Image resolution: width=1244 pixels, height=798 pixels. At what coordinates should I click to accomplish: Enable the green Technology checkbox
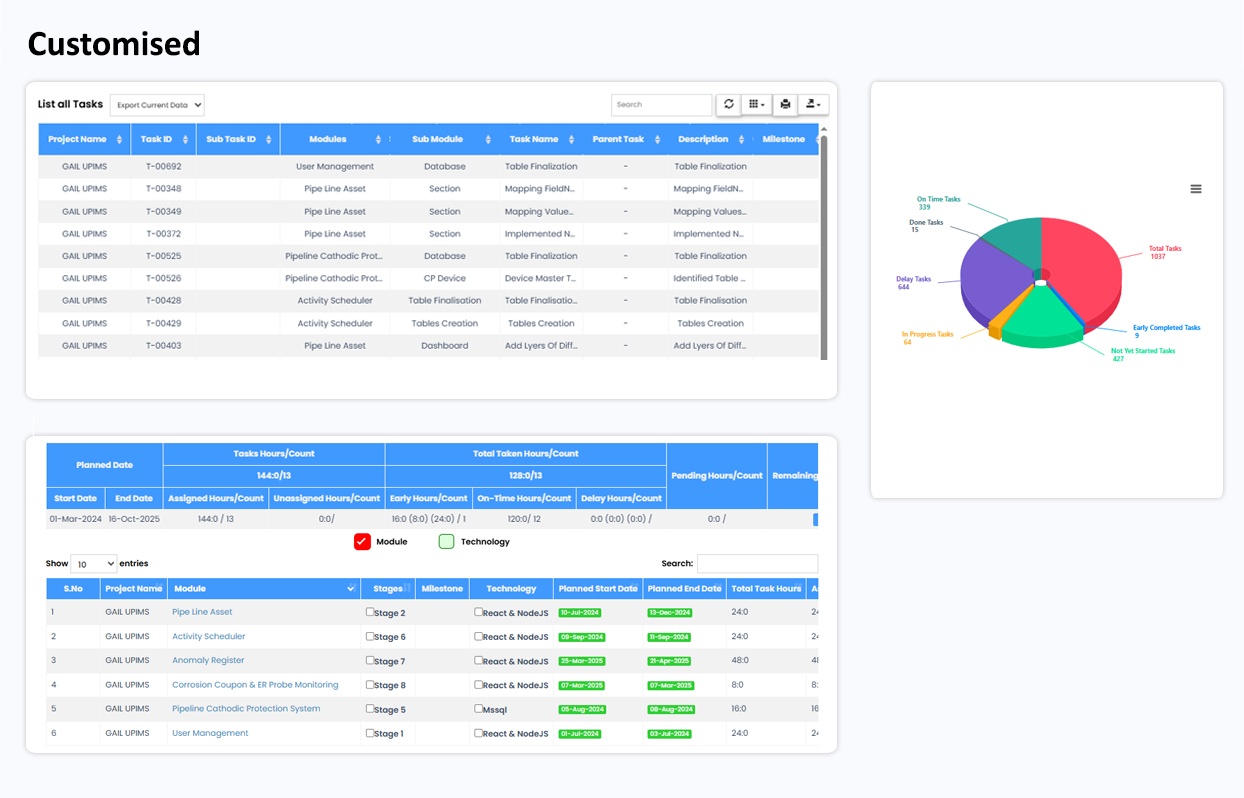pos(446,542)
